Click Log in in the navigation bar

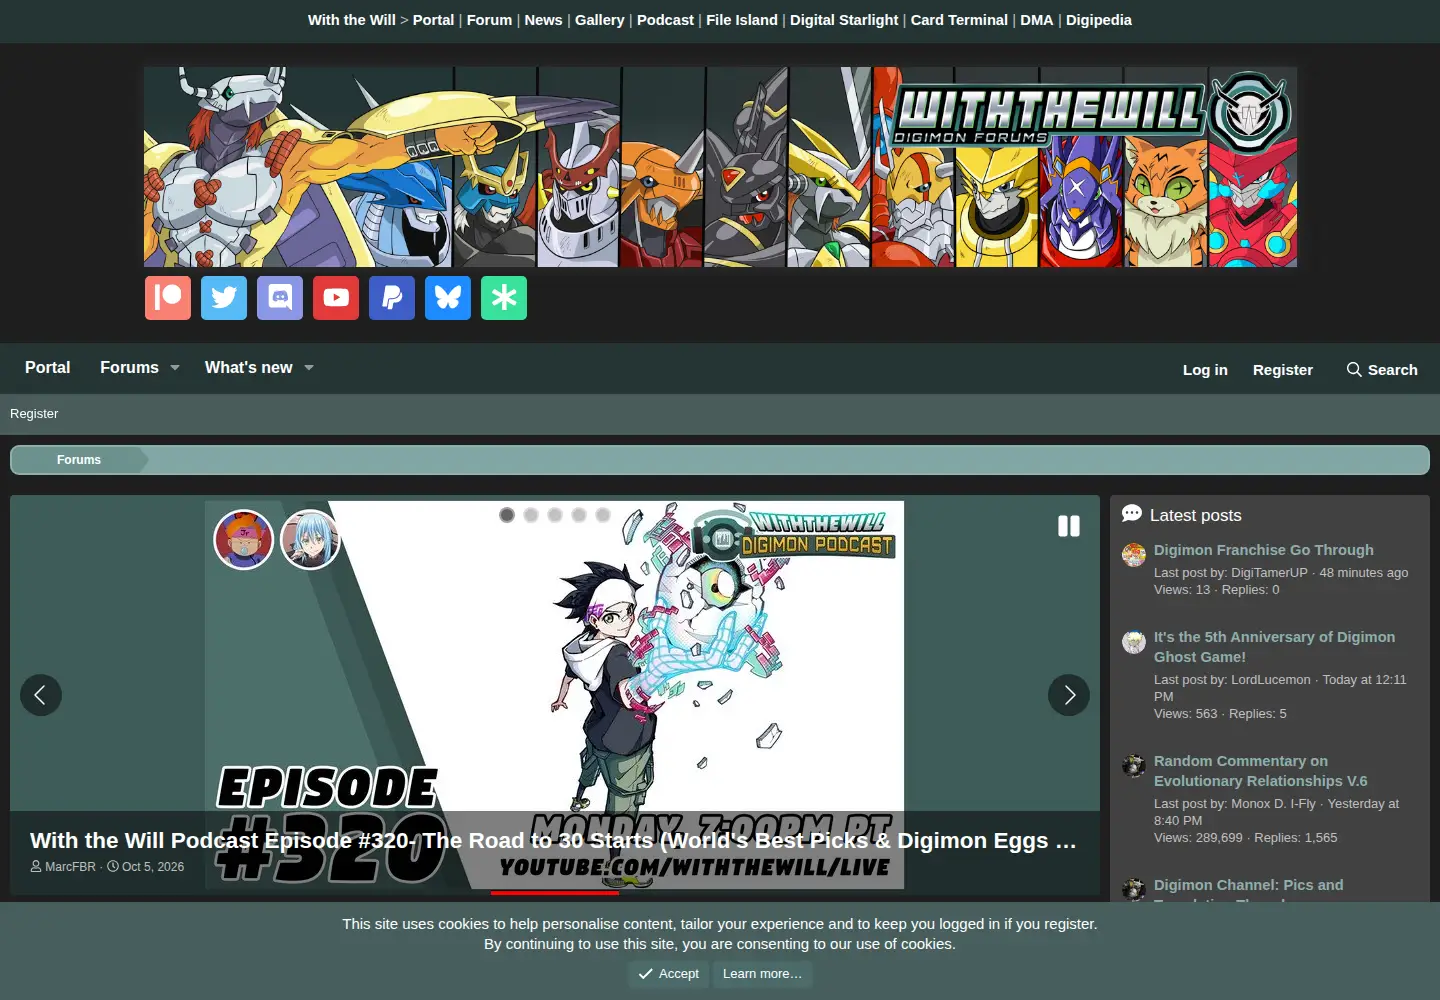click(x=1205, y=369)
